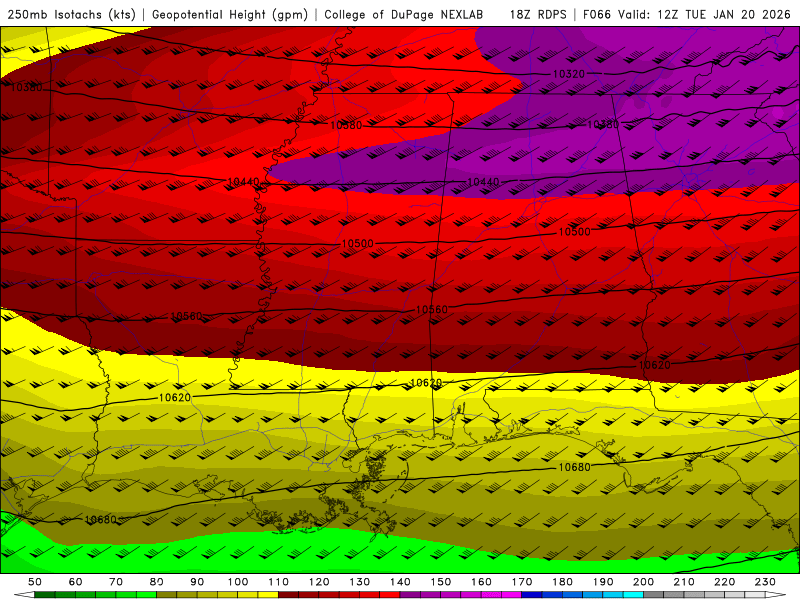Click the yellow legend swatch below 110

pyautogui.click(x=268, y=595)
